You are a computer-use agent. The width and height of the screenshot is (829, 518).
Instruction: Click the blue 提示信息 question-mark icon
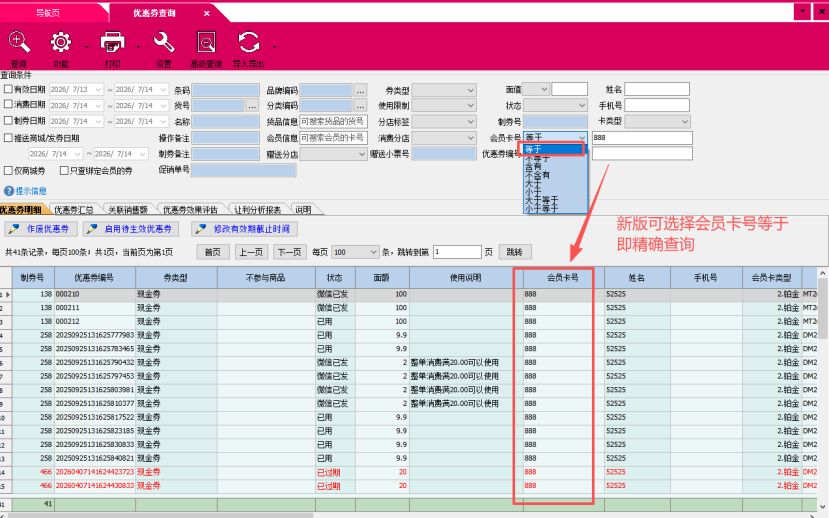click(8, 191)
